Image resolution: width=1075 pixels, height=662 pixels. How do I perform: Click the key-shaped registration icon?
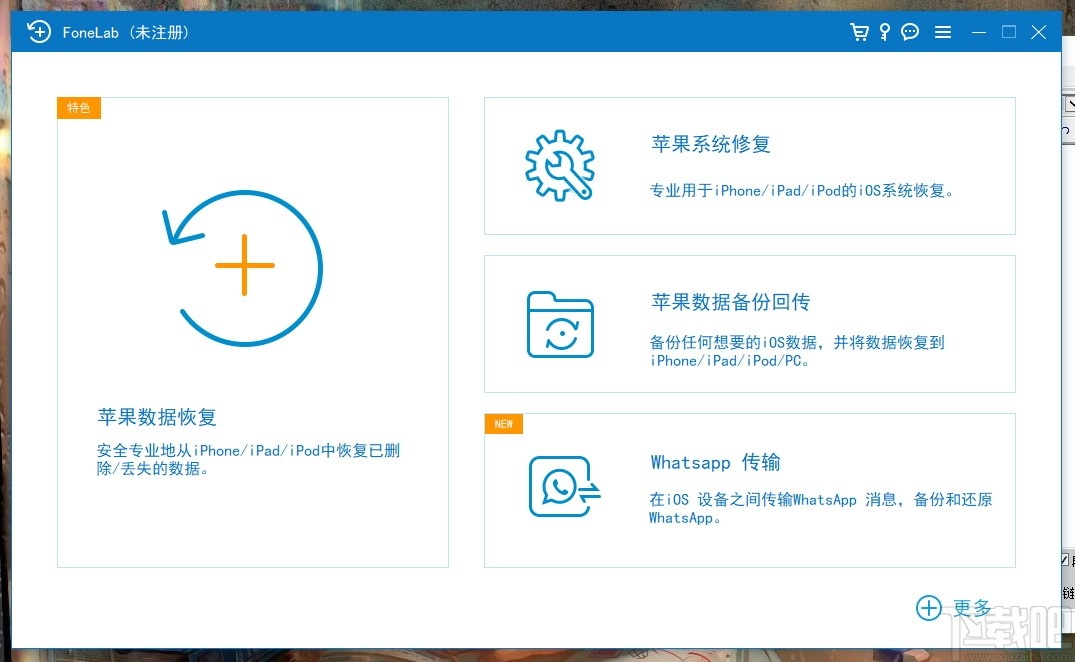883,31
